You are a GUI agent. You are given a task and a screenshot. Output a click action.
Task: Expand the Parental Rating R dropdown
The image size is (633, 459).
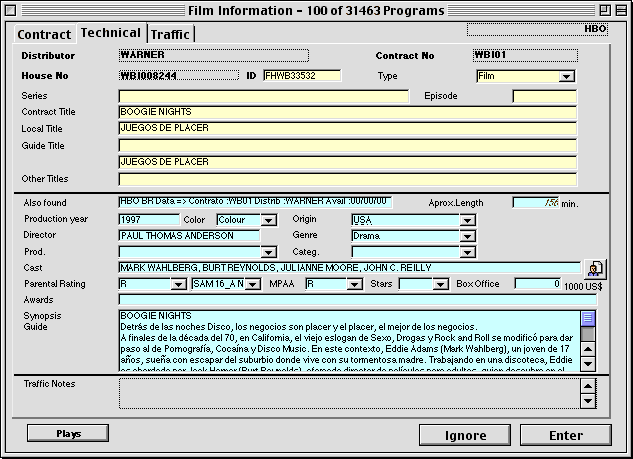point(178,284)
